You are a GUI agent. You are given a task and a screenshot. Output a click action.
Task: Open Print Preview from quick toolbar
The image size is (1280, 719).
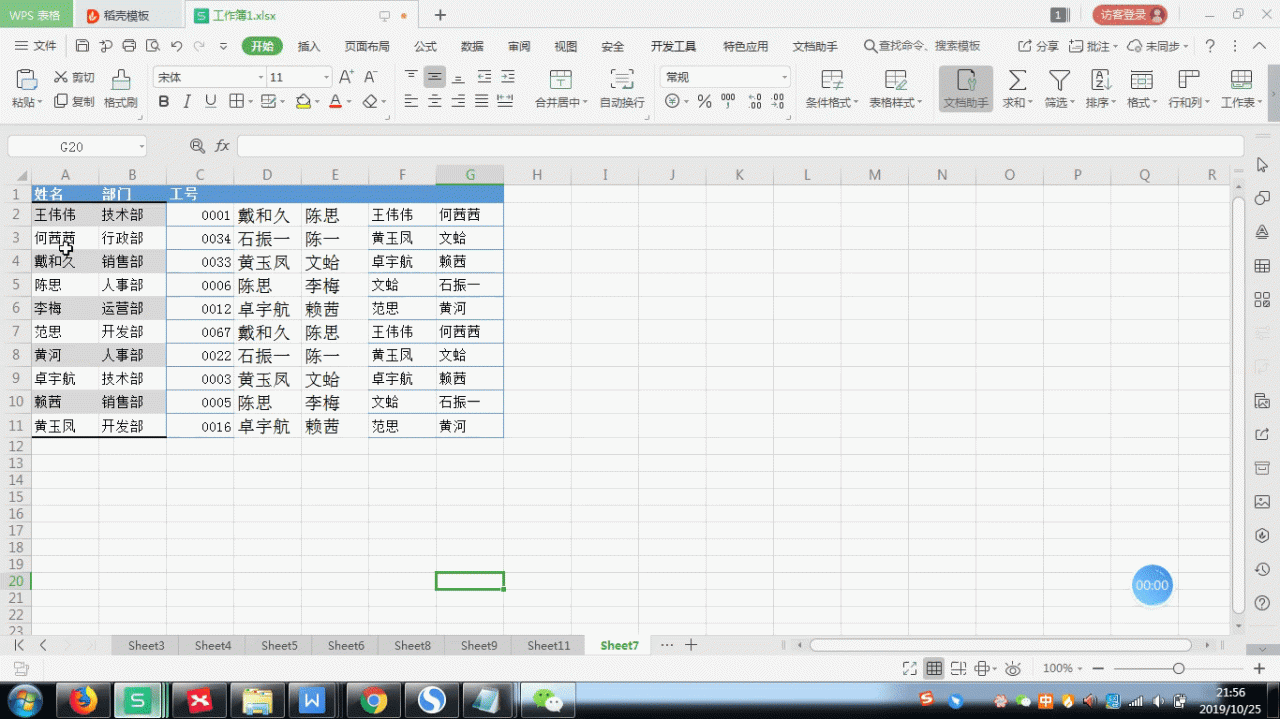coord(152,46)
